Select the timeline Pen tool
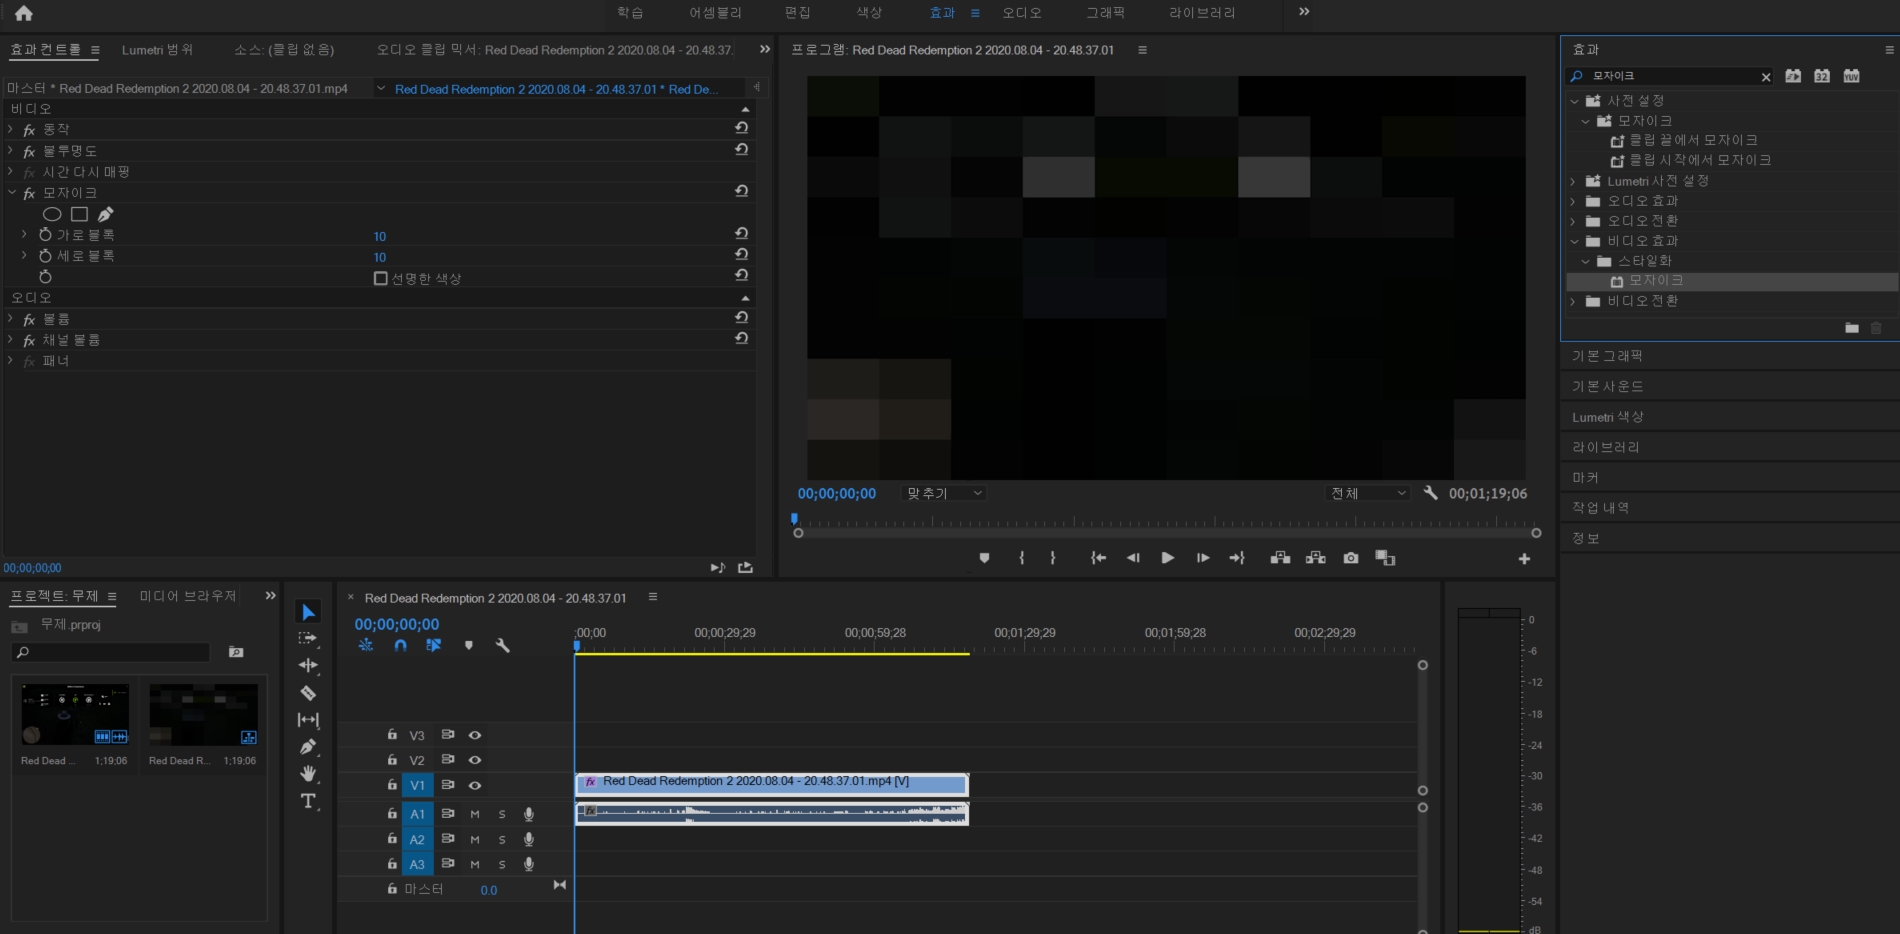The image size is (1900, 934). pos(308,746)
